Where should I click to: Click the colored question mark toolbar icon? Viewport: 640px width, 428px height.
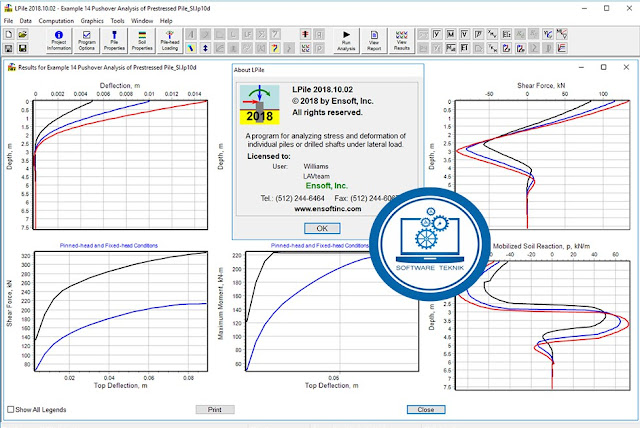coord(275,48)
